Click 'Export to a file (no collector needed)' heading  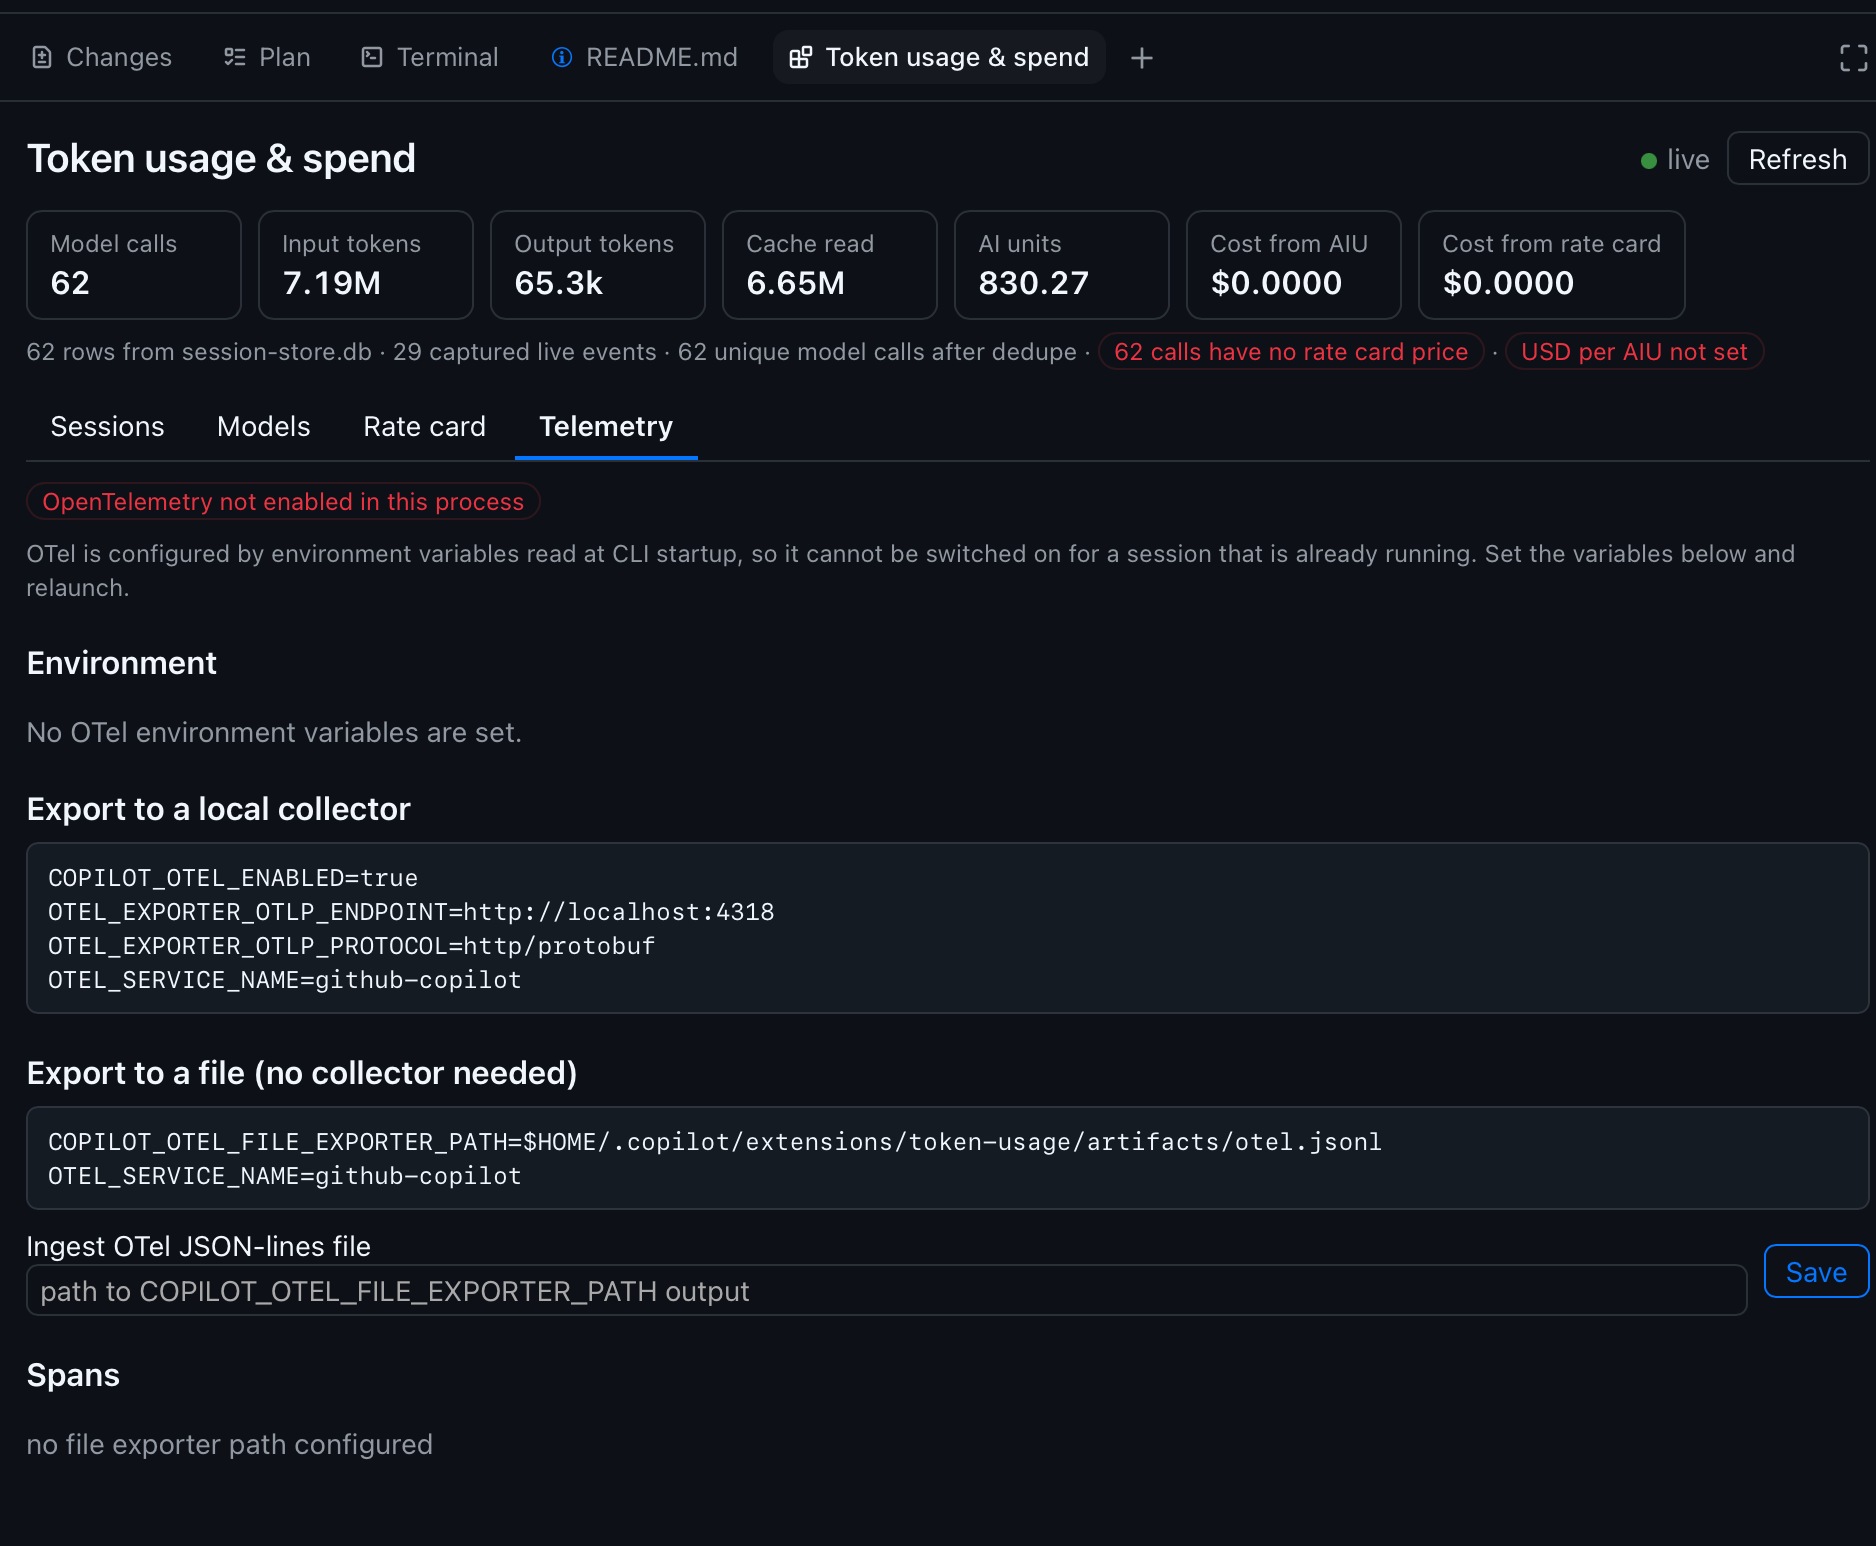click(302, 1072)
